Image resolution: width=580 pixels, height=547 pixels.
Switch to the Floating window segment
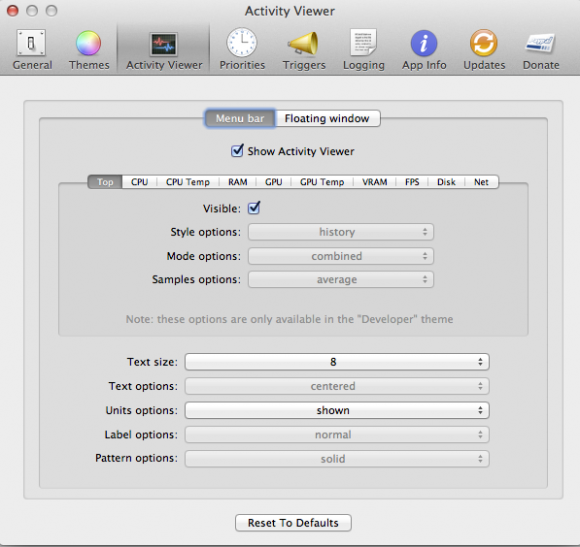(x=327, y=118)
